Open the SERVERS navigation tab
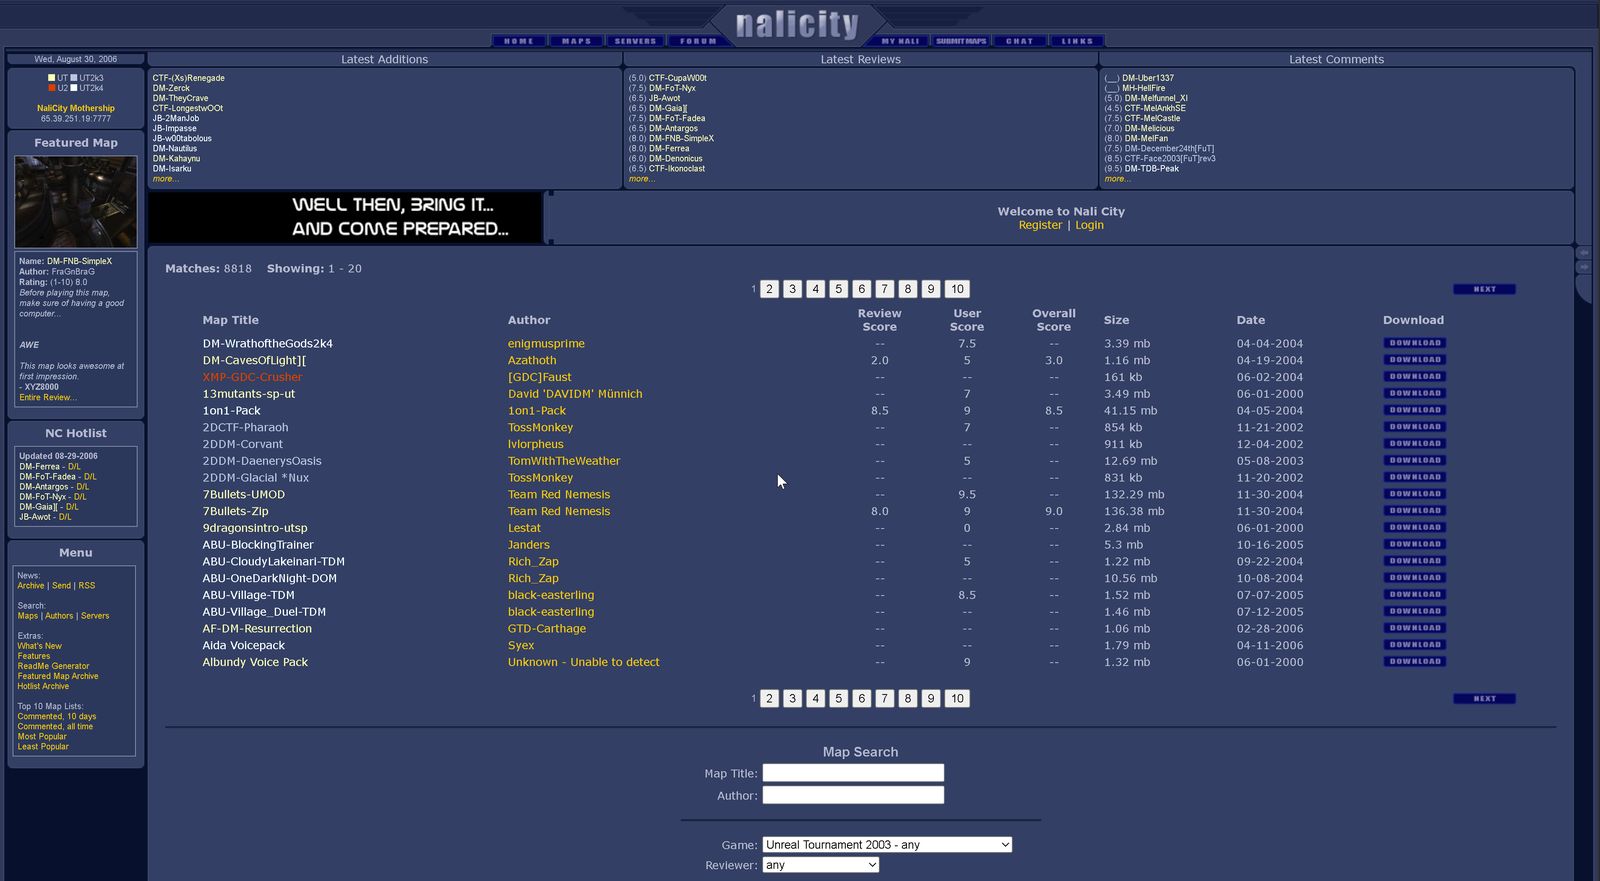The width and height of the screenshot is (1600, 881). click(635, 41)
